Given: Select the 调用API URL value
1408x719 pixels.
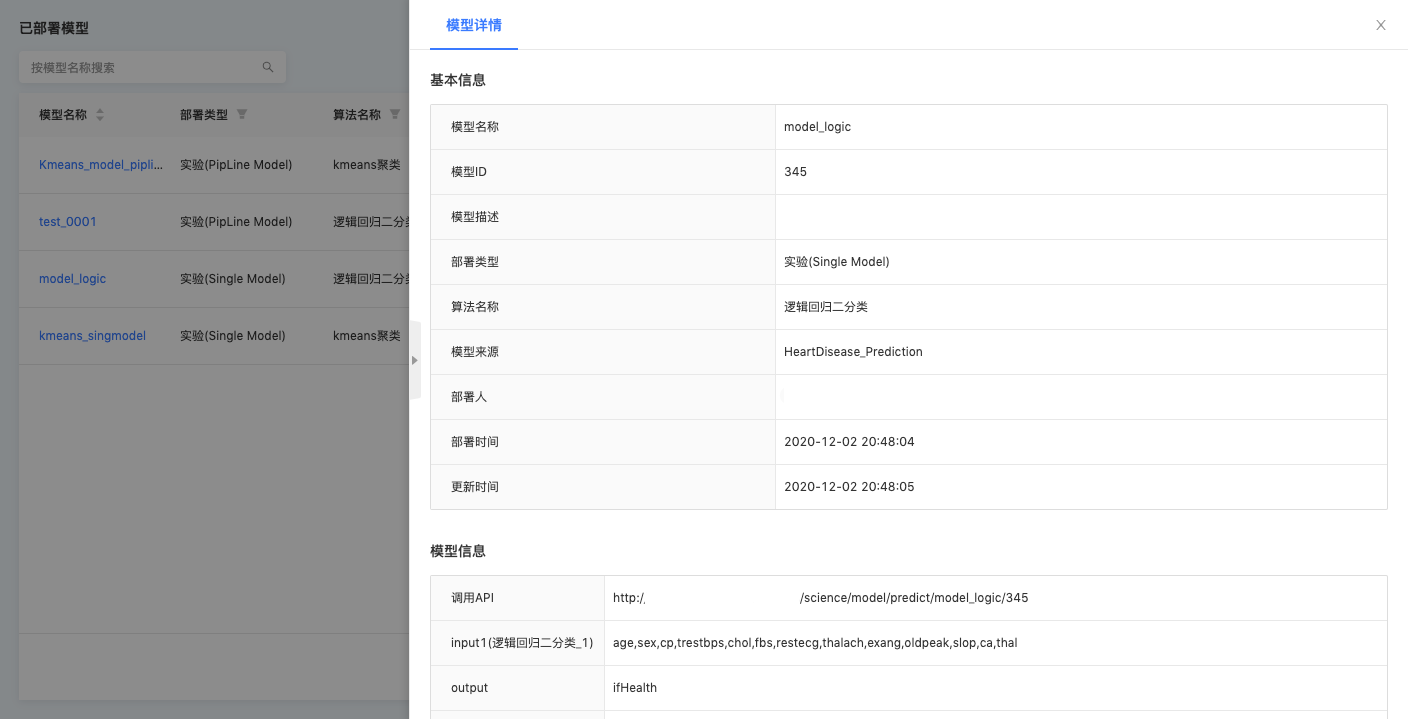Looking at the screenshot, I should pyautogui.click(x=820, y=598).
